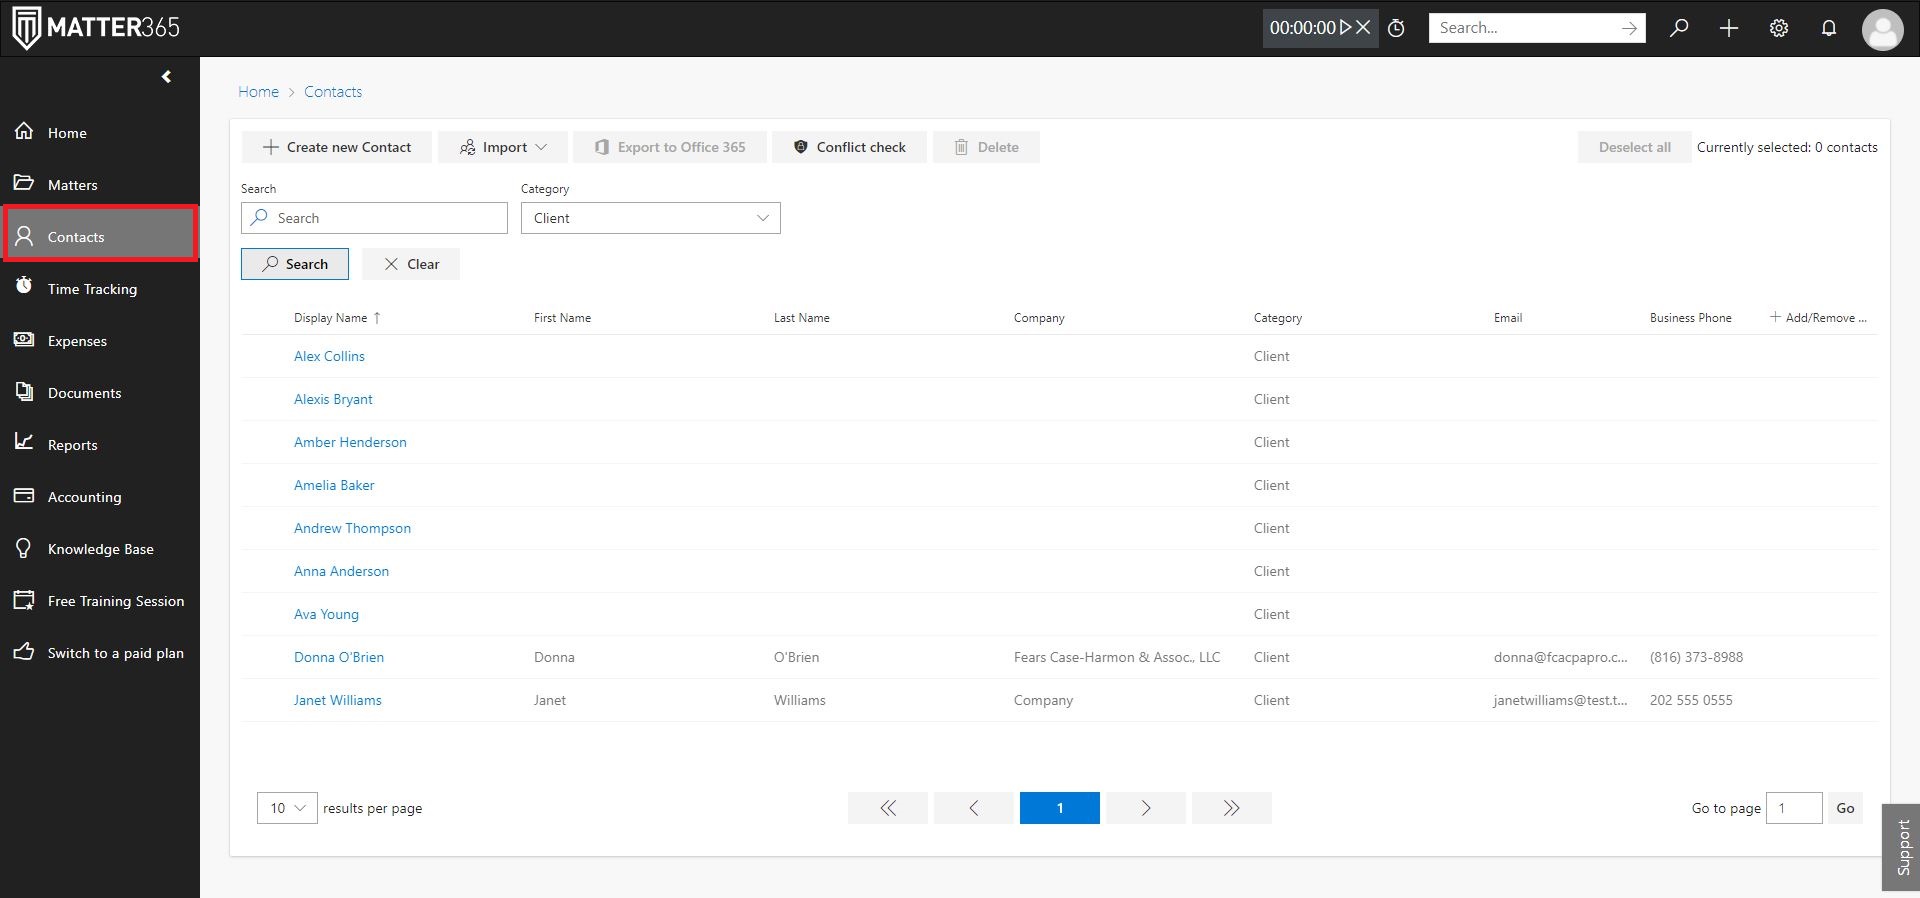This screenshot has width=1920, height=898.
Task: Click the Email column header
Action: [1508, 318]
